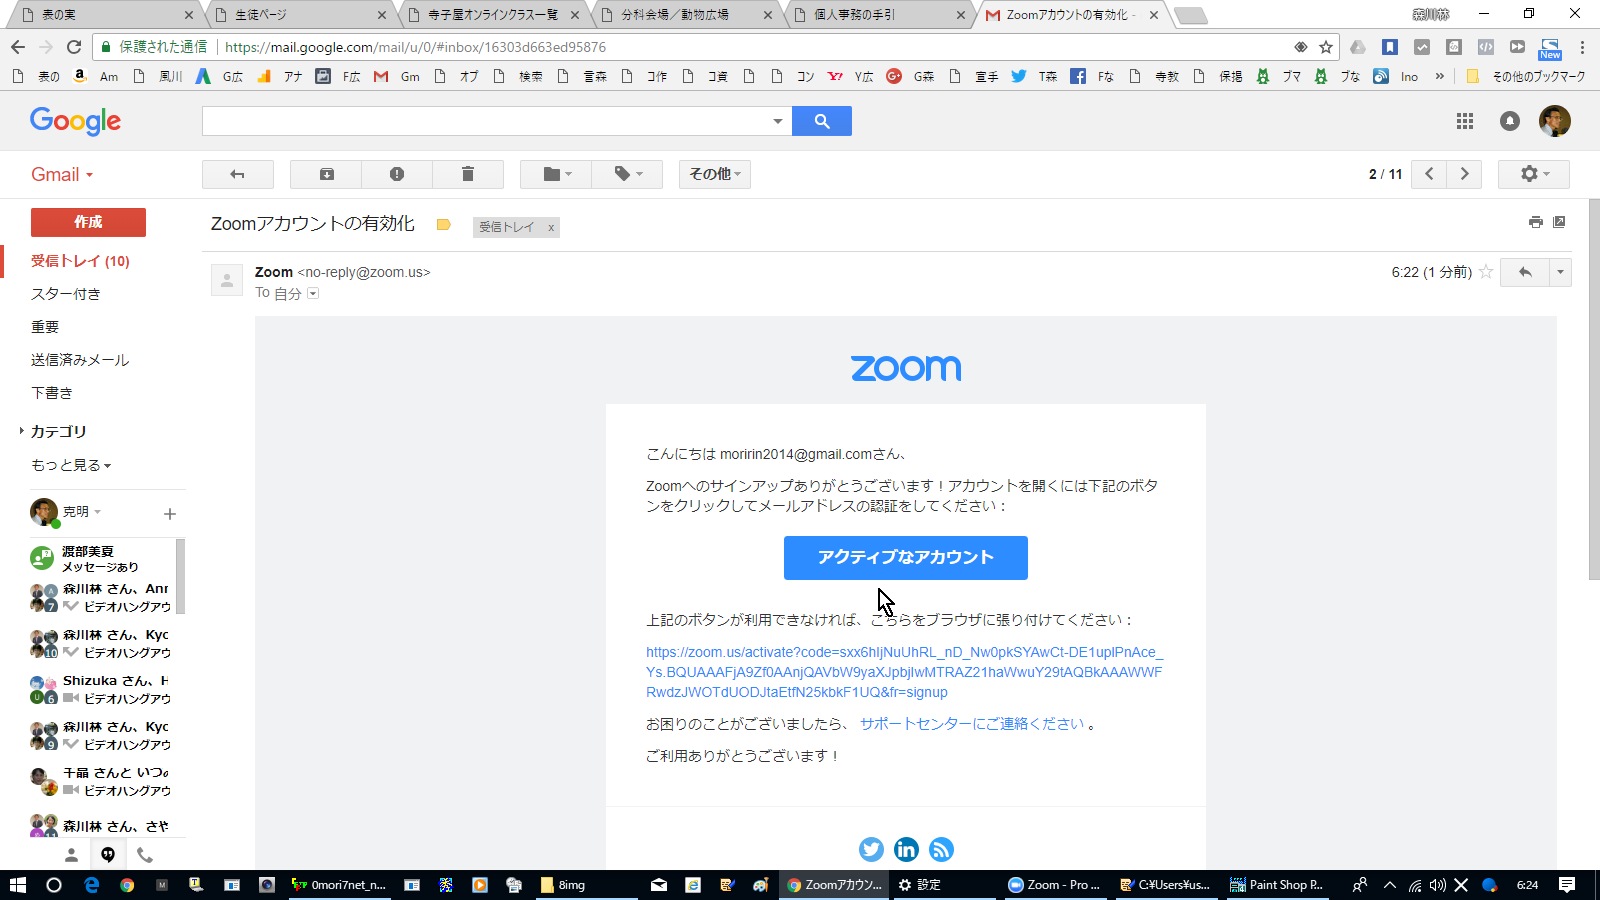Switch to the 個人事務の手引 tab
This screenshot has width=1600, height=900.
(878, 15)
